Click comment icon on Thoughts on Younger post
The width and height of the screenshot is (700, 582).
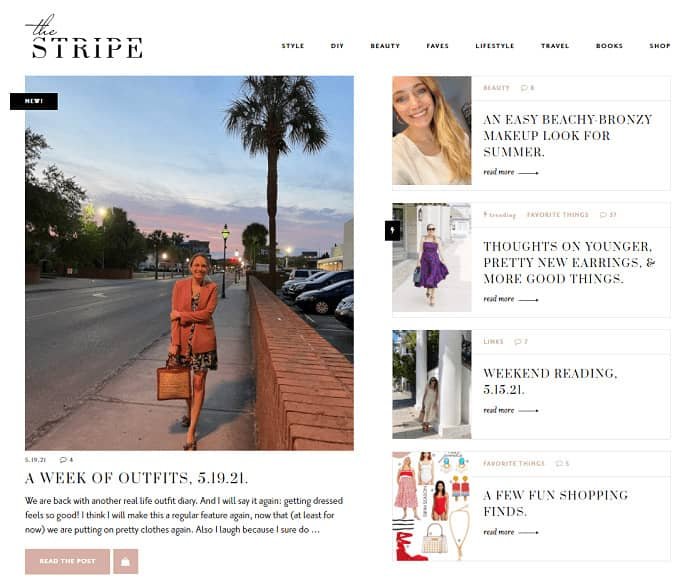point(603,215)
